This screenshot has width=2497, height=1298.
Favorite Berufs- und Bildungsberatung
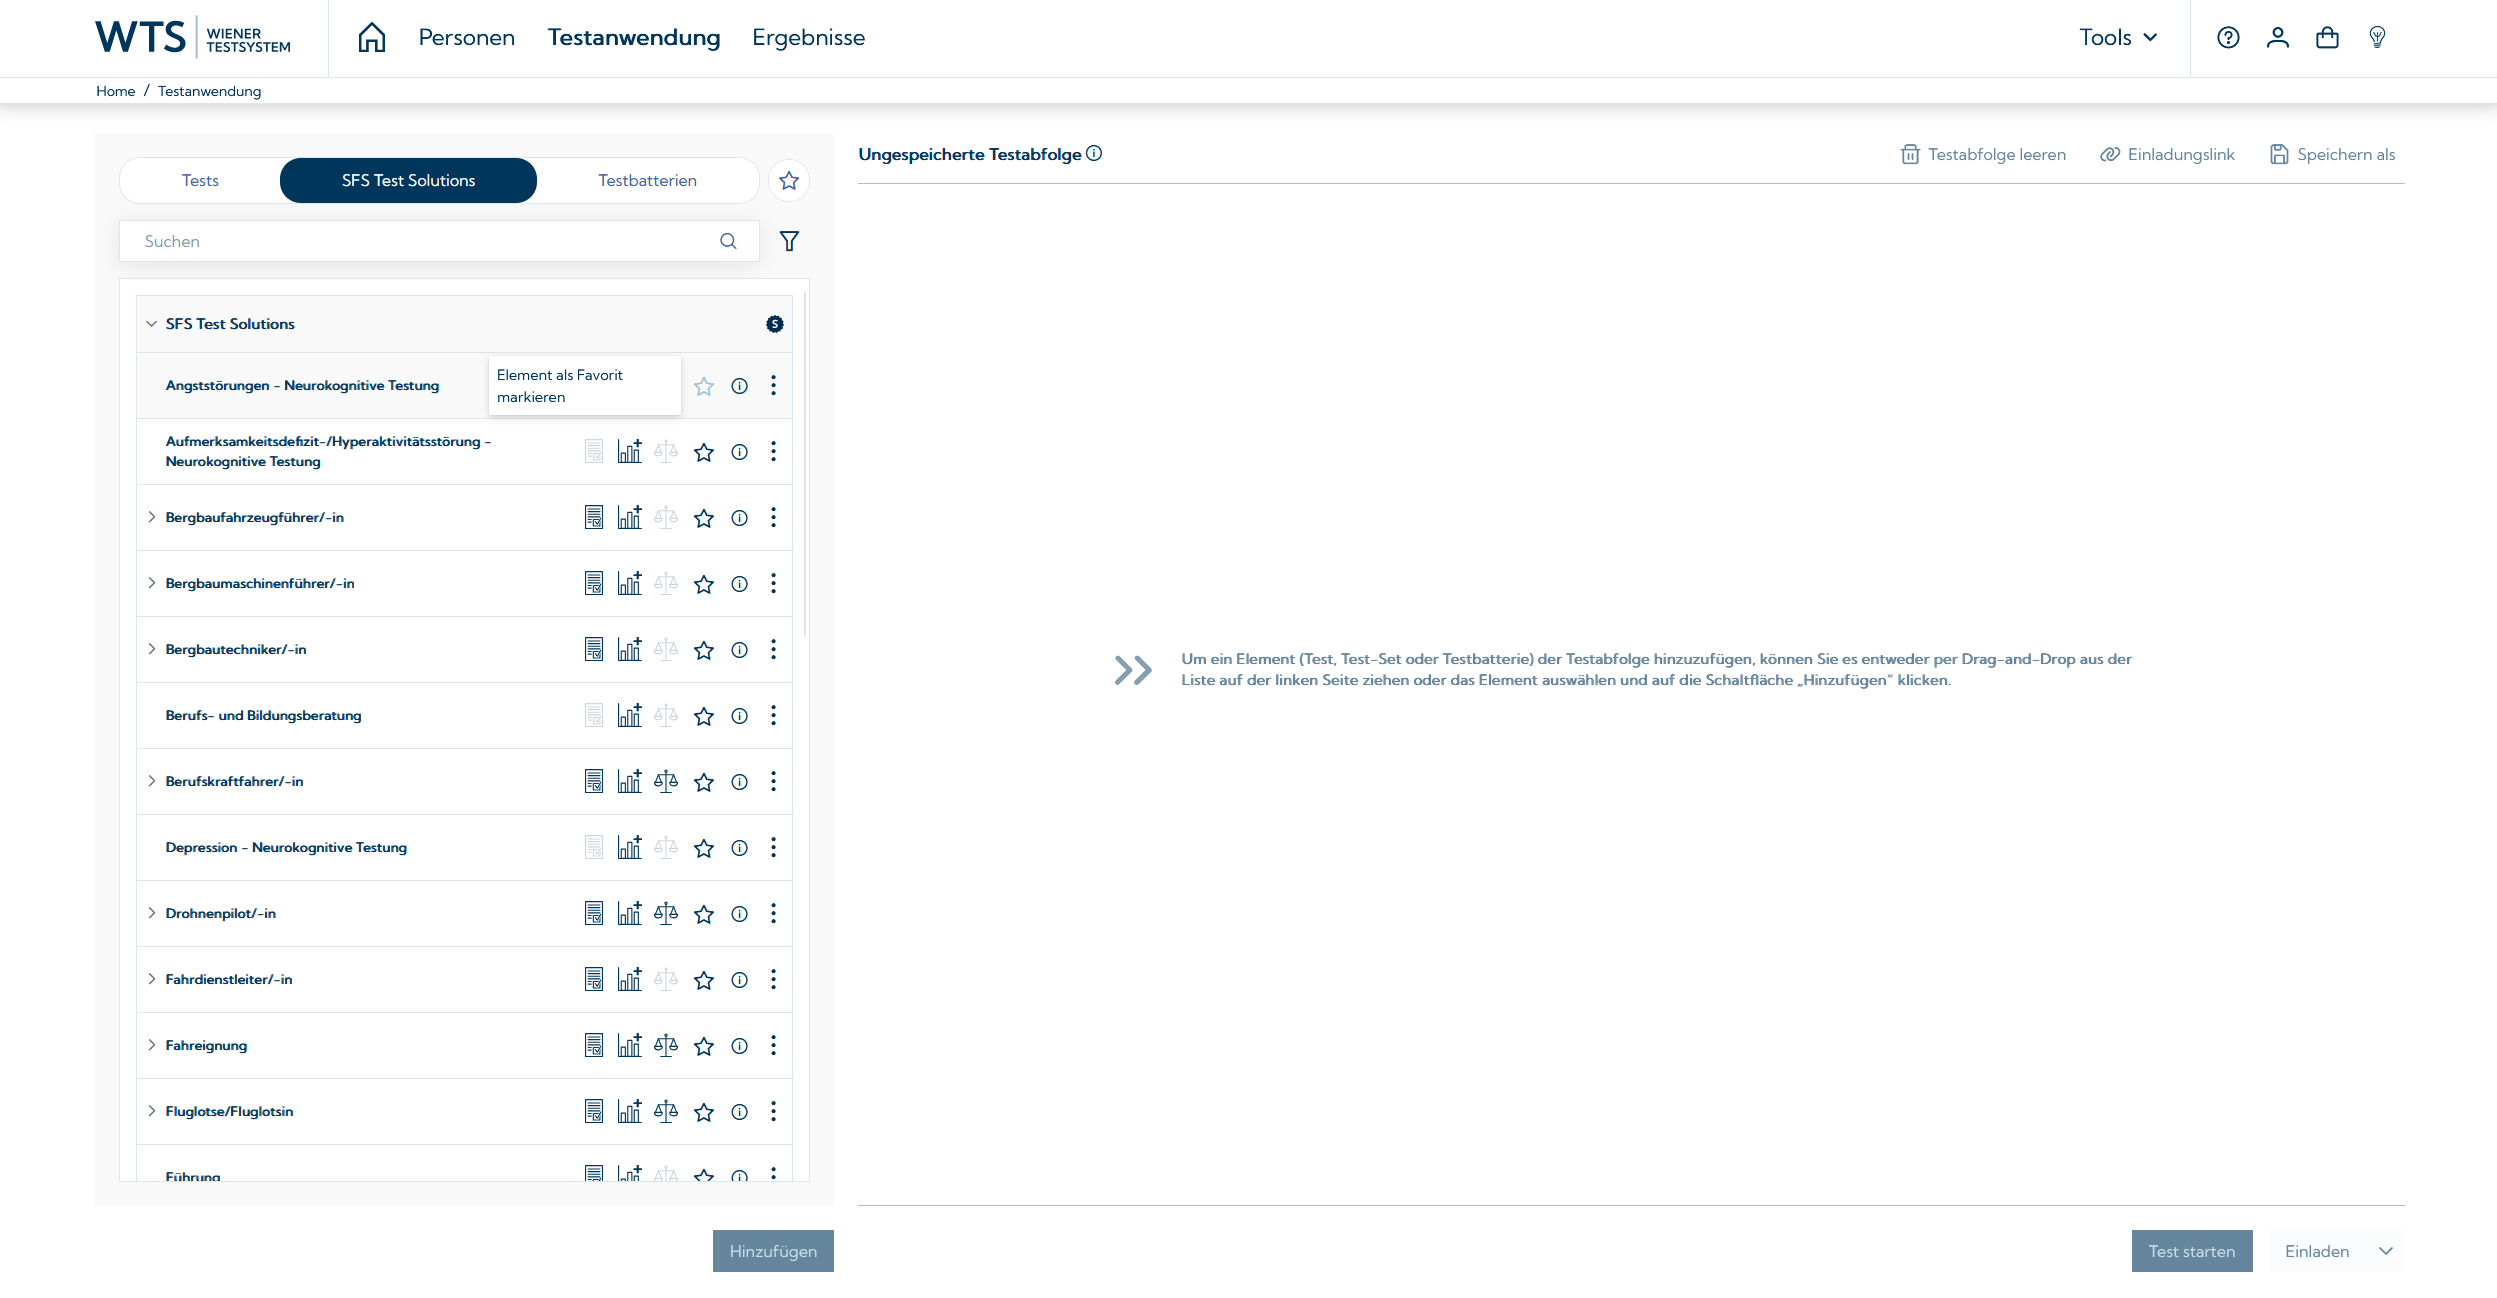pos(704,716)
